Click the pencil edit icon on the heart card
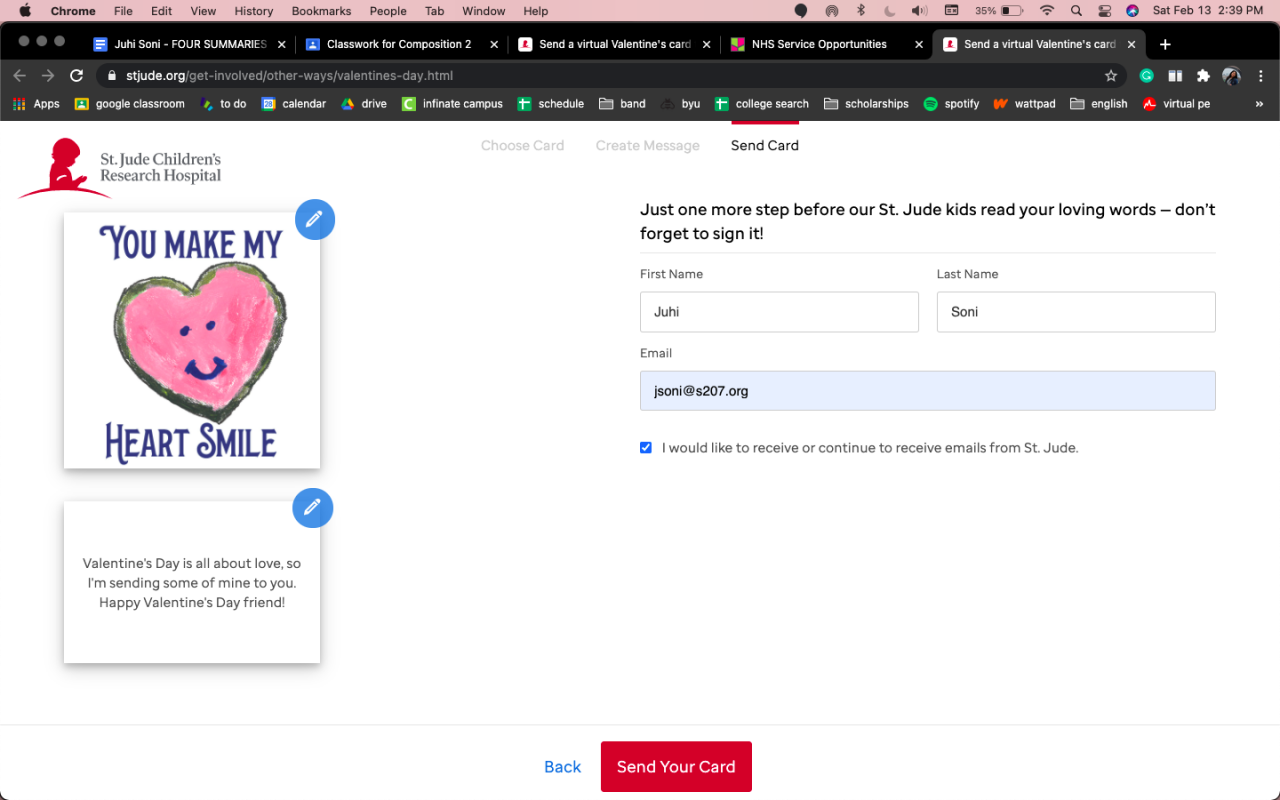 pos(315,219)
